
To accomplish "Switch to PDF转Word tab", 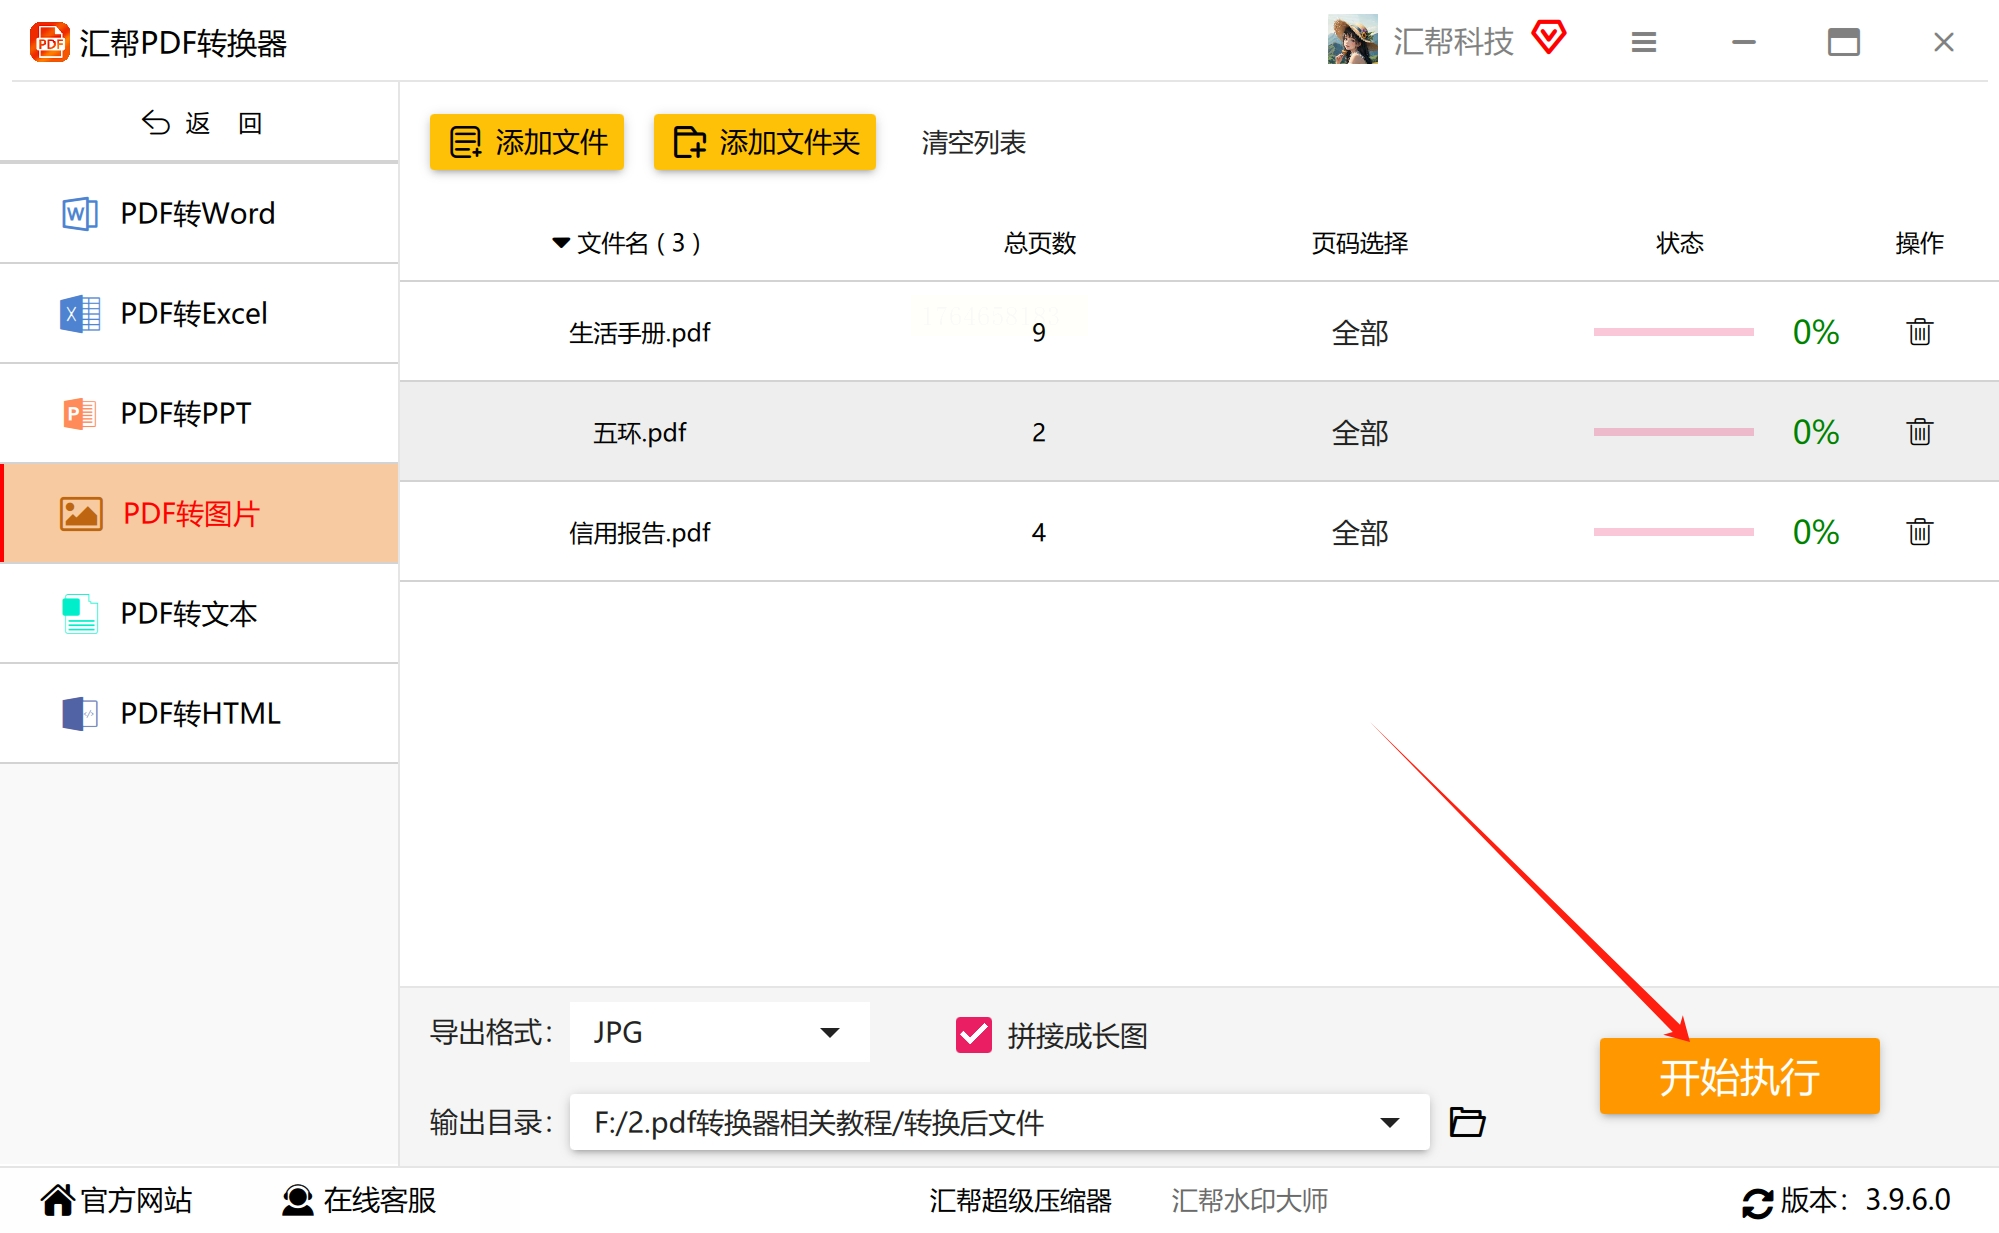I will click(198, 213).
